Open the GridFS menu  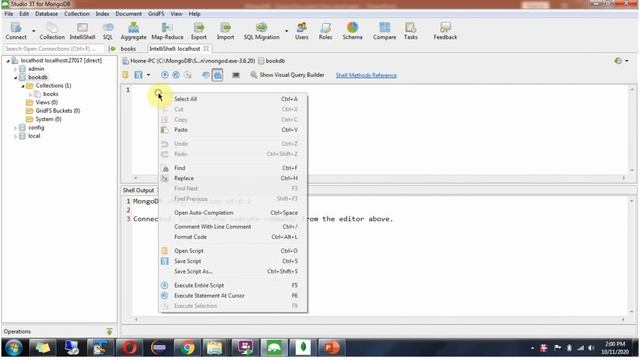tap(156, 13)
